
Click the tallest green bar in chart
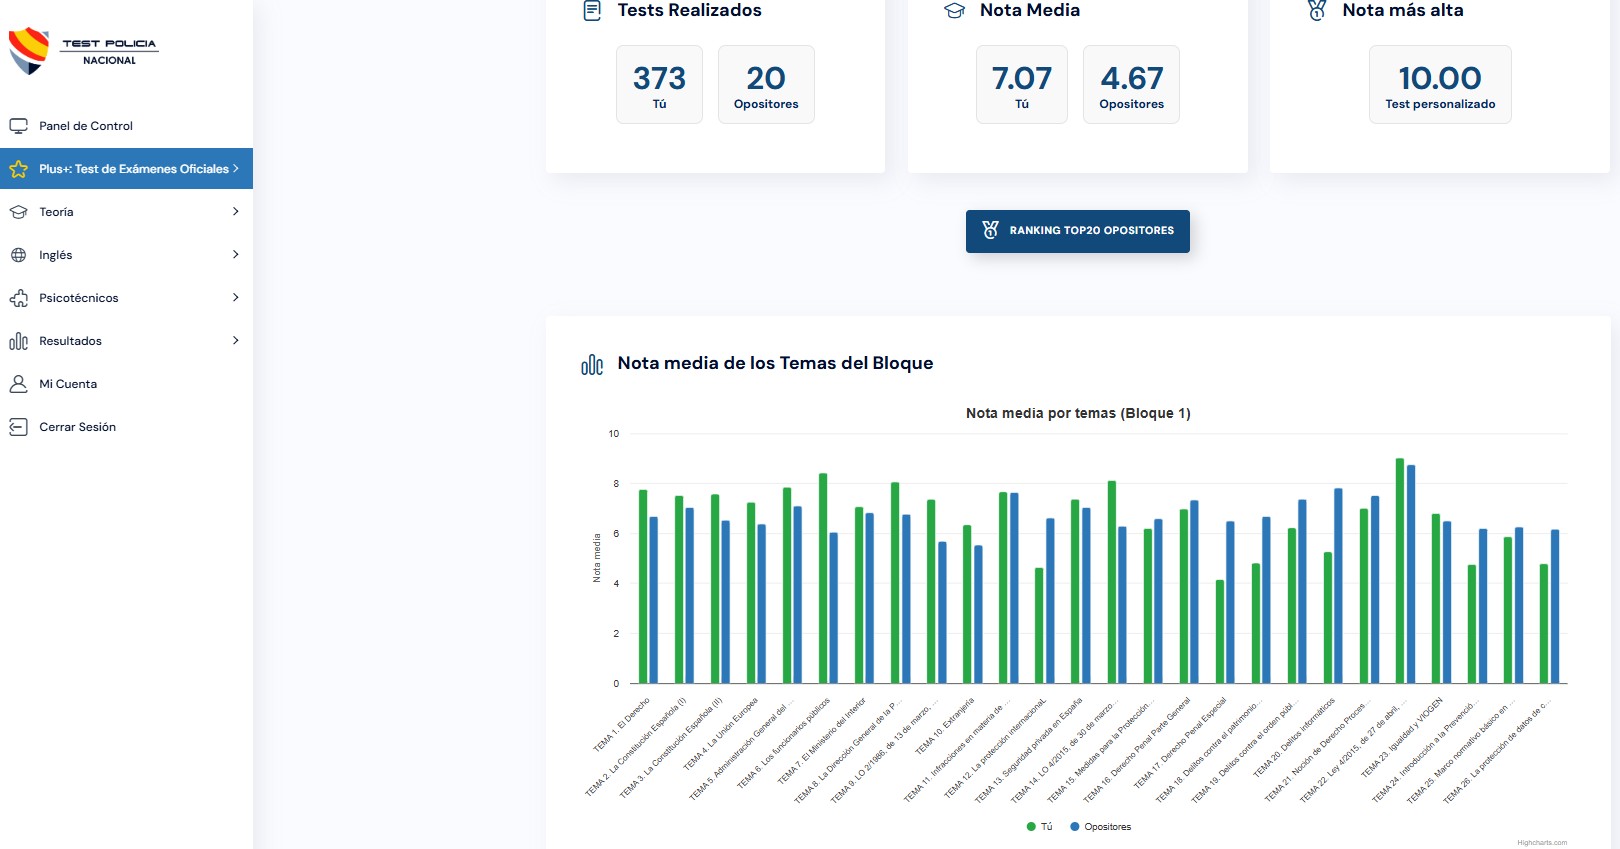[x=1399, y=570]
